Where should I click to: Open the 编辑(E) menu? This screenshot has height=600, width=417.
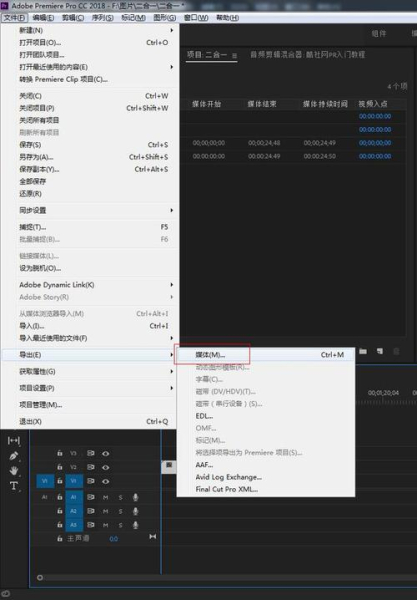tap(43, 18)
